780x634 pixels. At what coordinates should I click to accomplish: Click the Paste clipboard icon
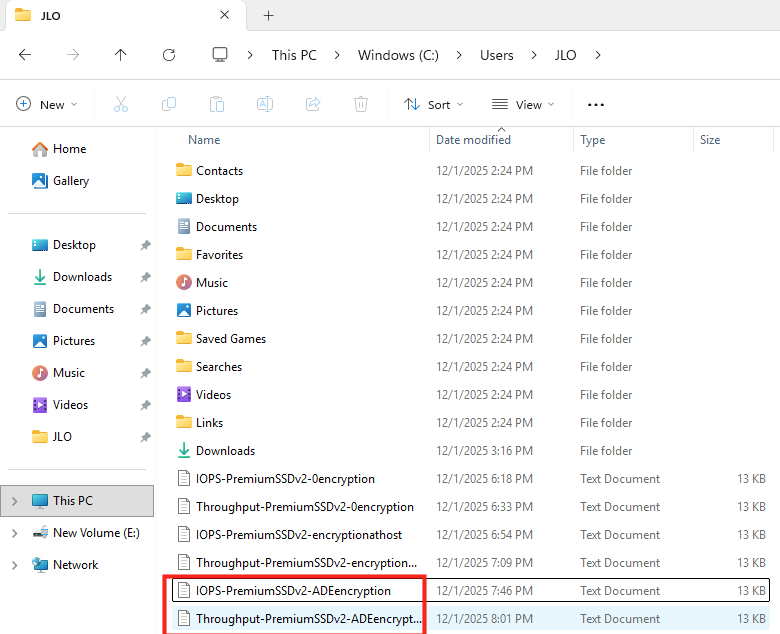pos(217,104)
